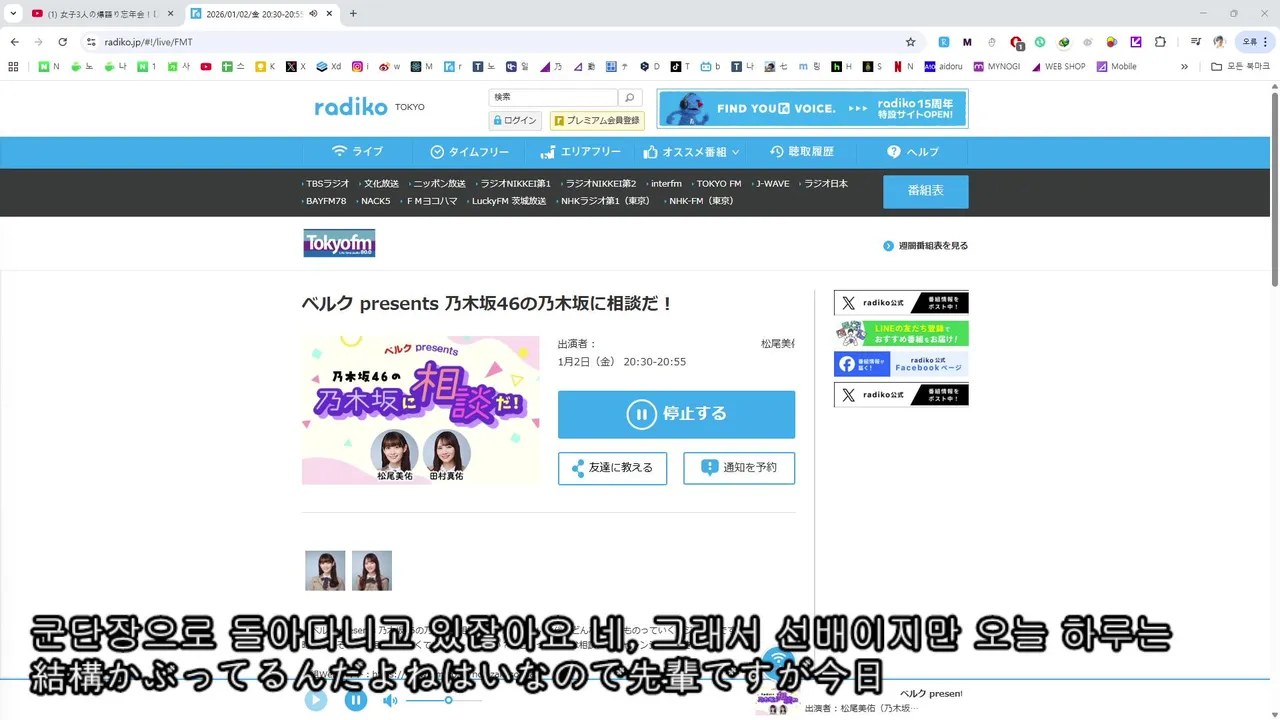The width and height of the screenshot is (1280, 720).
Task: Open the 聴取履歴 listening history tab
Action: 802,152
